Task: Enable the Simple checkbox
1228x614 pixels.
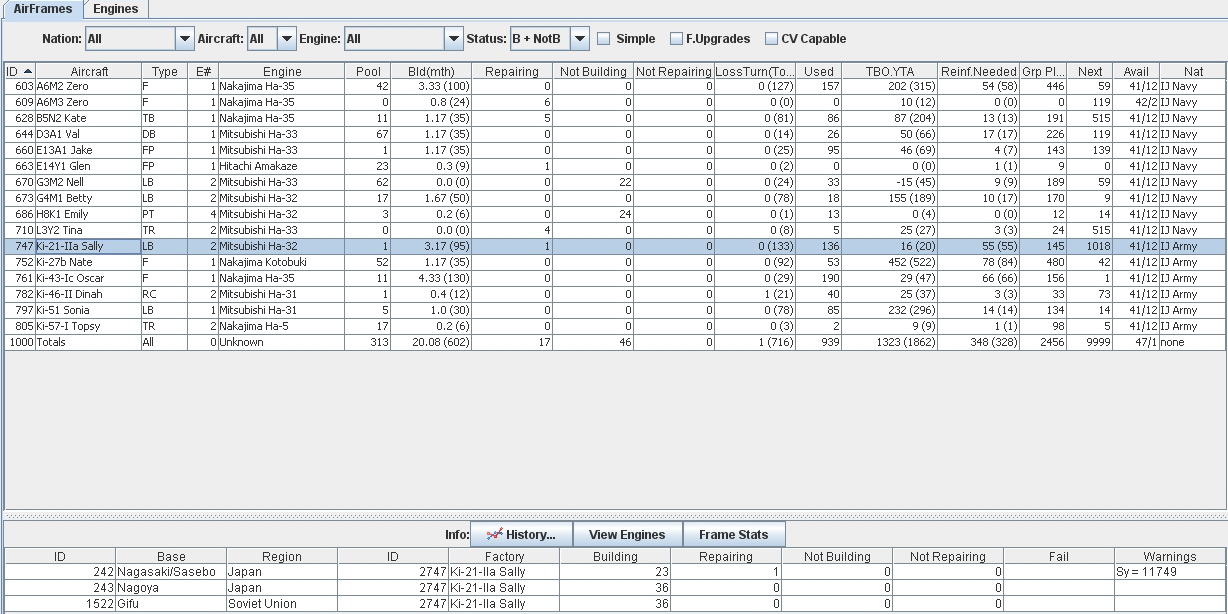Action: coord(604,39)
